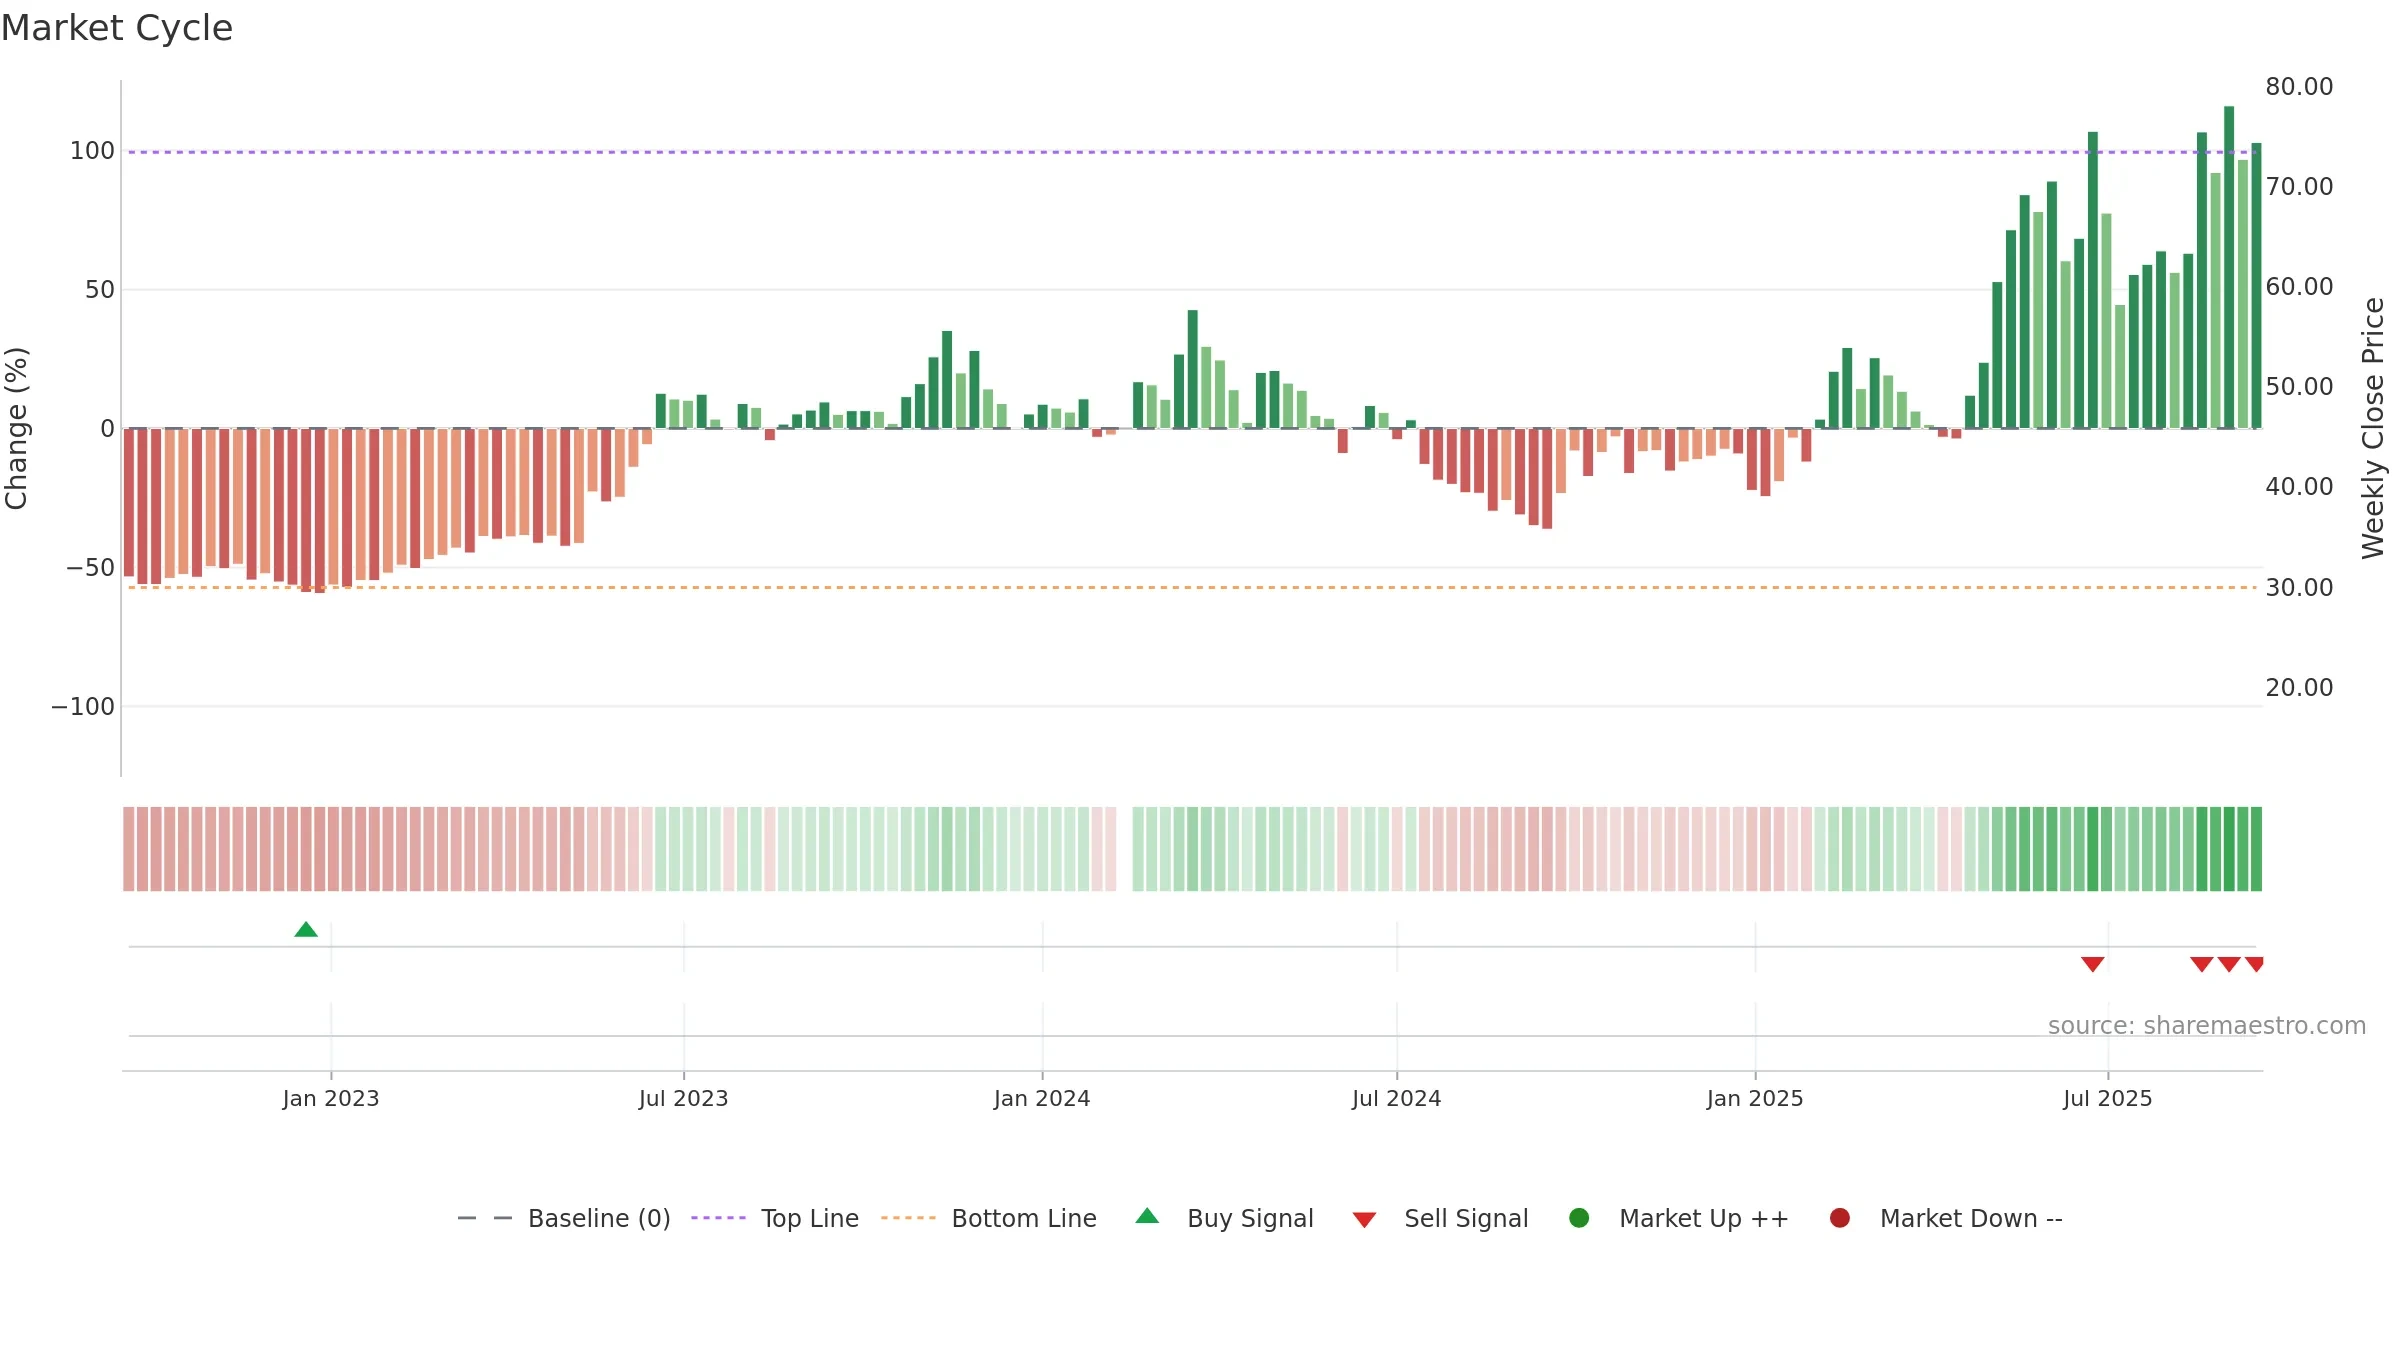2400x1350 pixels.
Task: Toggle the Bottom Line legend entry
Action: click(x=989, y=1218)
